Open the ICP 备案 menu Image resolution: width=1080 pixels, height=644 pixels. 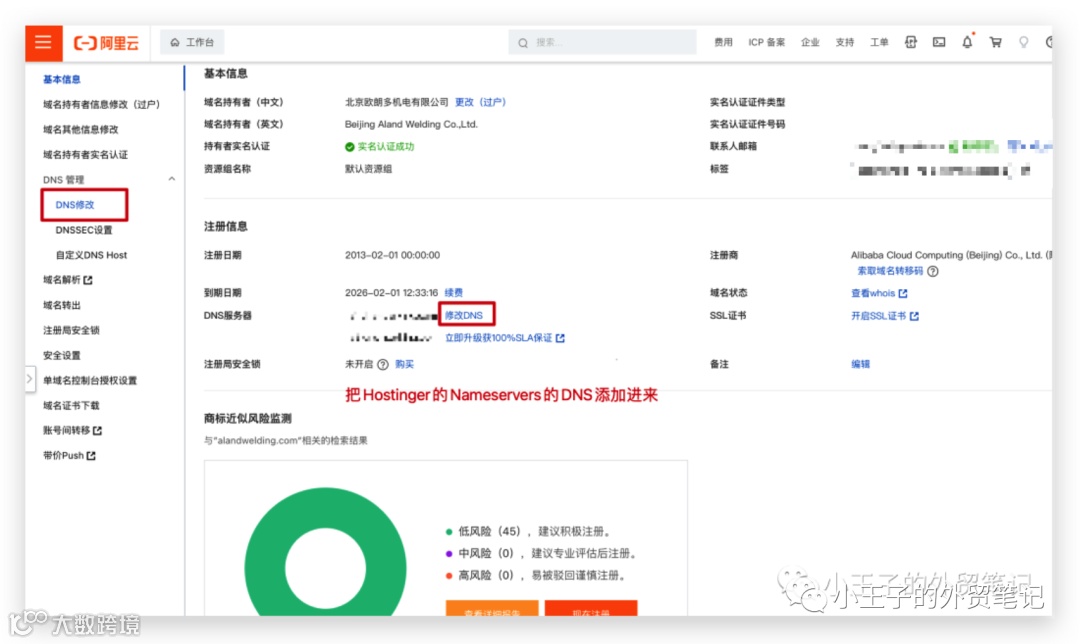(x=767, y=42)
